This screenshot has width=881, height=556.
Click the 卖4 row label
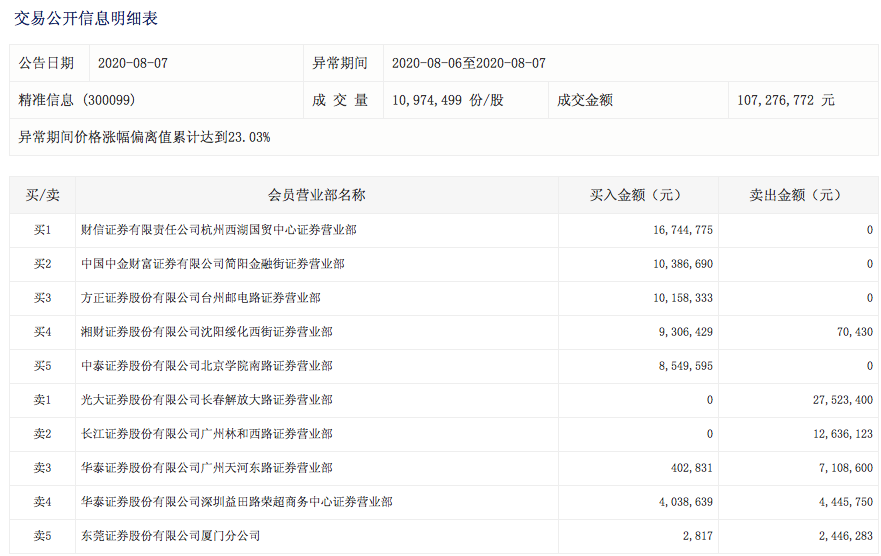click(42, 502)
